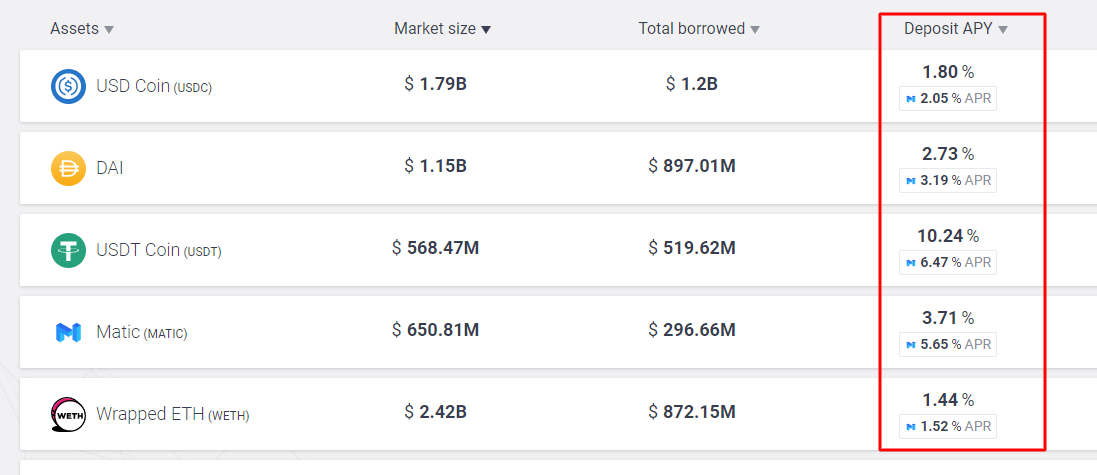Click DAI total borrowed $ 897.01M
The image size is (1097, 475).
click(692, 166)
